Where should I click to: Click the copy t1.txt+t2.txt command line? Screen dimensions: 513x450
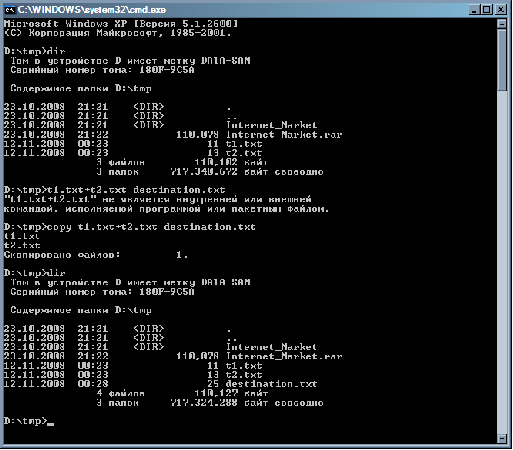point(130,227)
